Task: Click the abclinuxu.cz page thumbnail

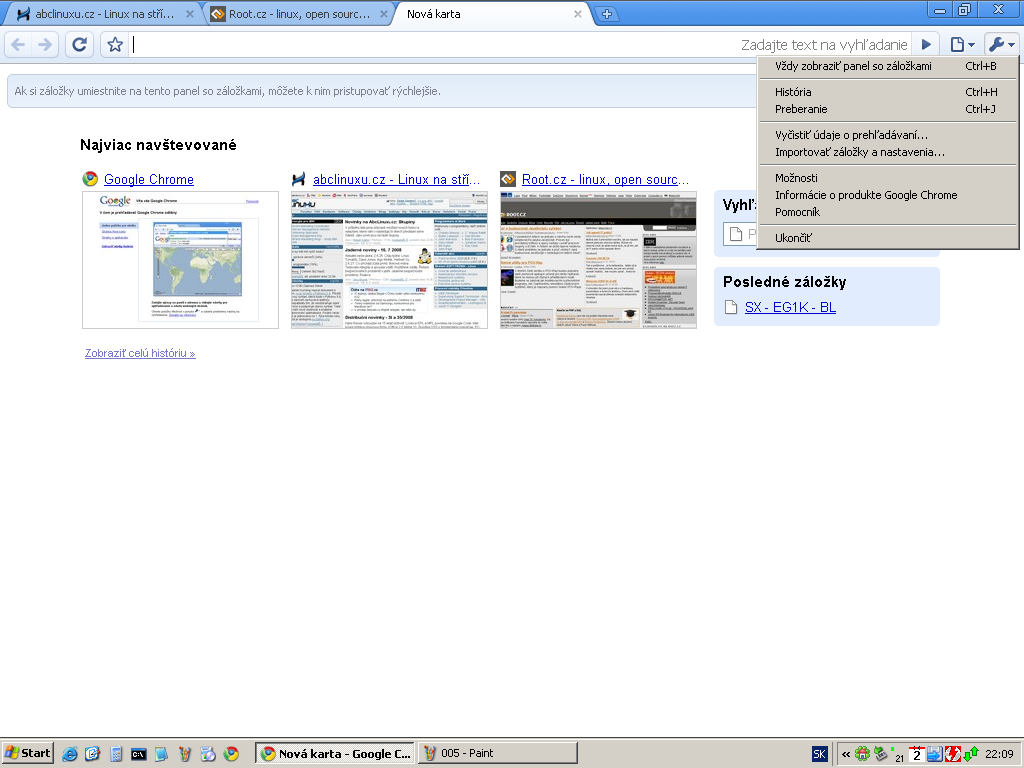Action: [x=389, y=260]
